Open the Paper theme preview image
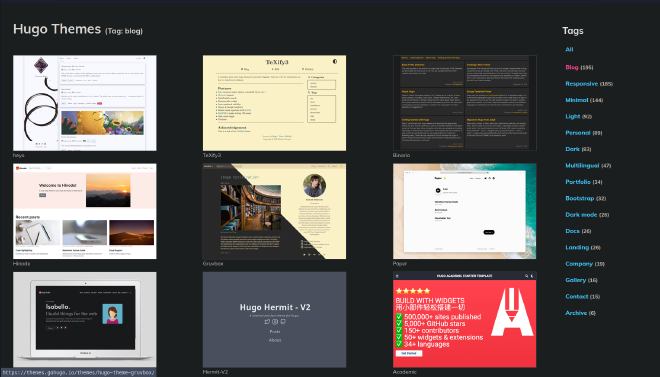This screenshot has height=377, width=660. point(465,211)
